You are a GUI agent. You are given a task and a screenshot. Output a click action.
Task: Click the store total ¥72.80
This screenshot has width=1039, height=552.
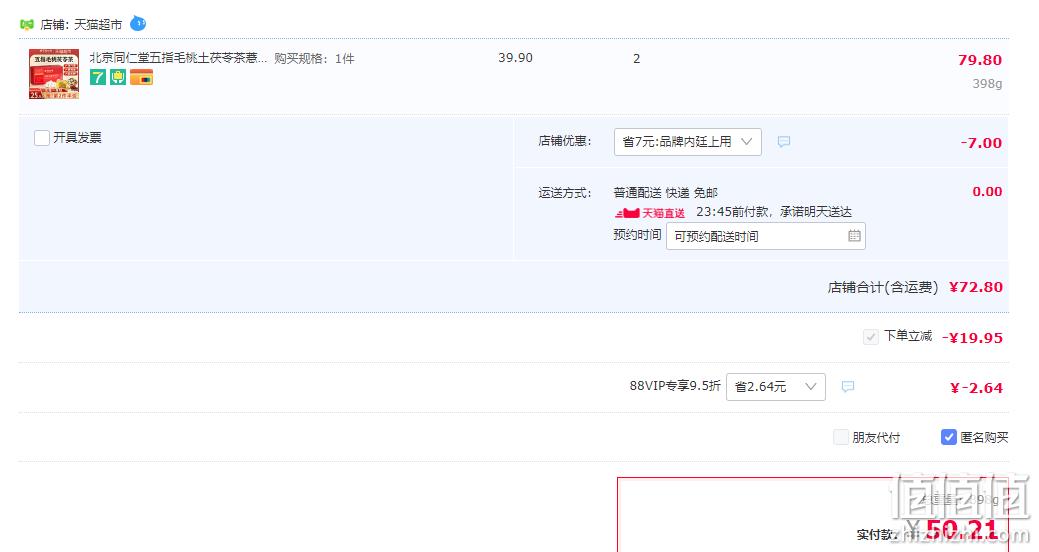pyautogui.click(x=975, y=287)
